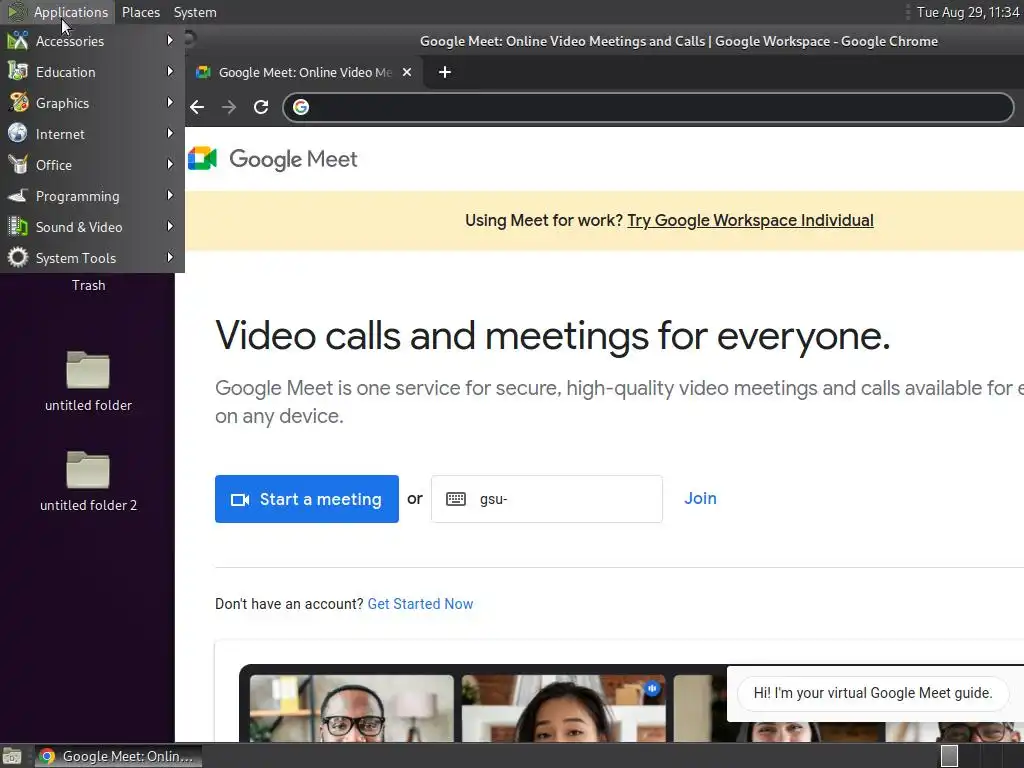Image resolution: width=1024 pixels, height=768 pixels.
Task: Click the Join button
Action: 700,498
